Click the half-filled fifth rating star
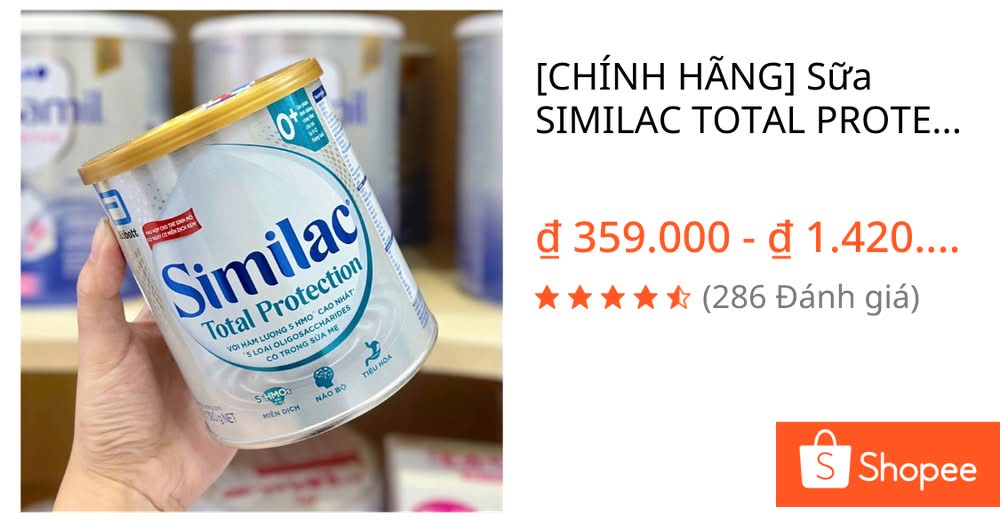The height and width of the screenshot is (522, 1000). 679,297
